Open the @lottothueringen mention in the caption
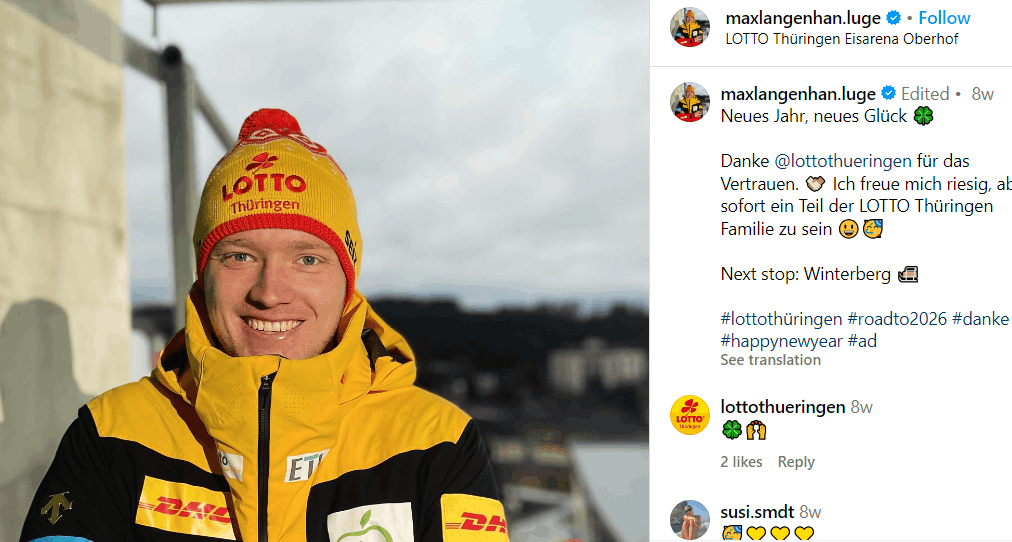 [843, 161]
